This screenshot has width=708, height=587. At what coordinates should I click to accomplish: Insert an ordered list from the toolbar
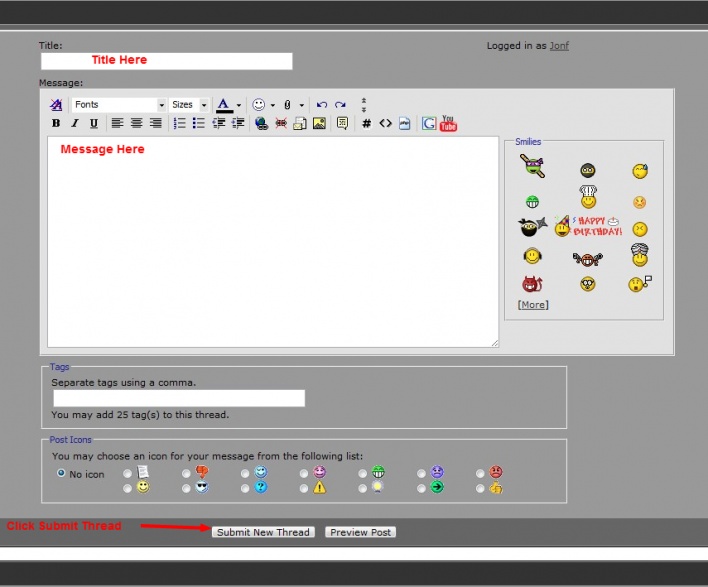click(x=180, y=124)
